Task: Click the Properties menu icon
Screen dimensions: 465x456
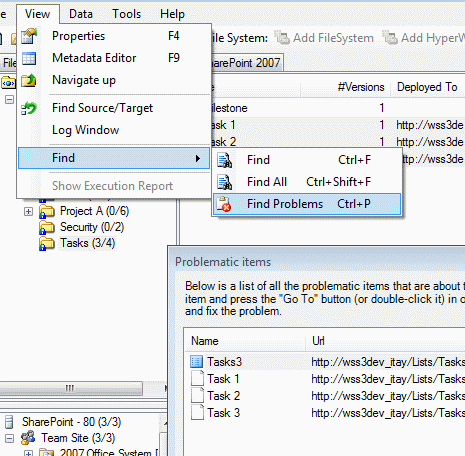Action: click(x=29, y=36)
